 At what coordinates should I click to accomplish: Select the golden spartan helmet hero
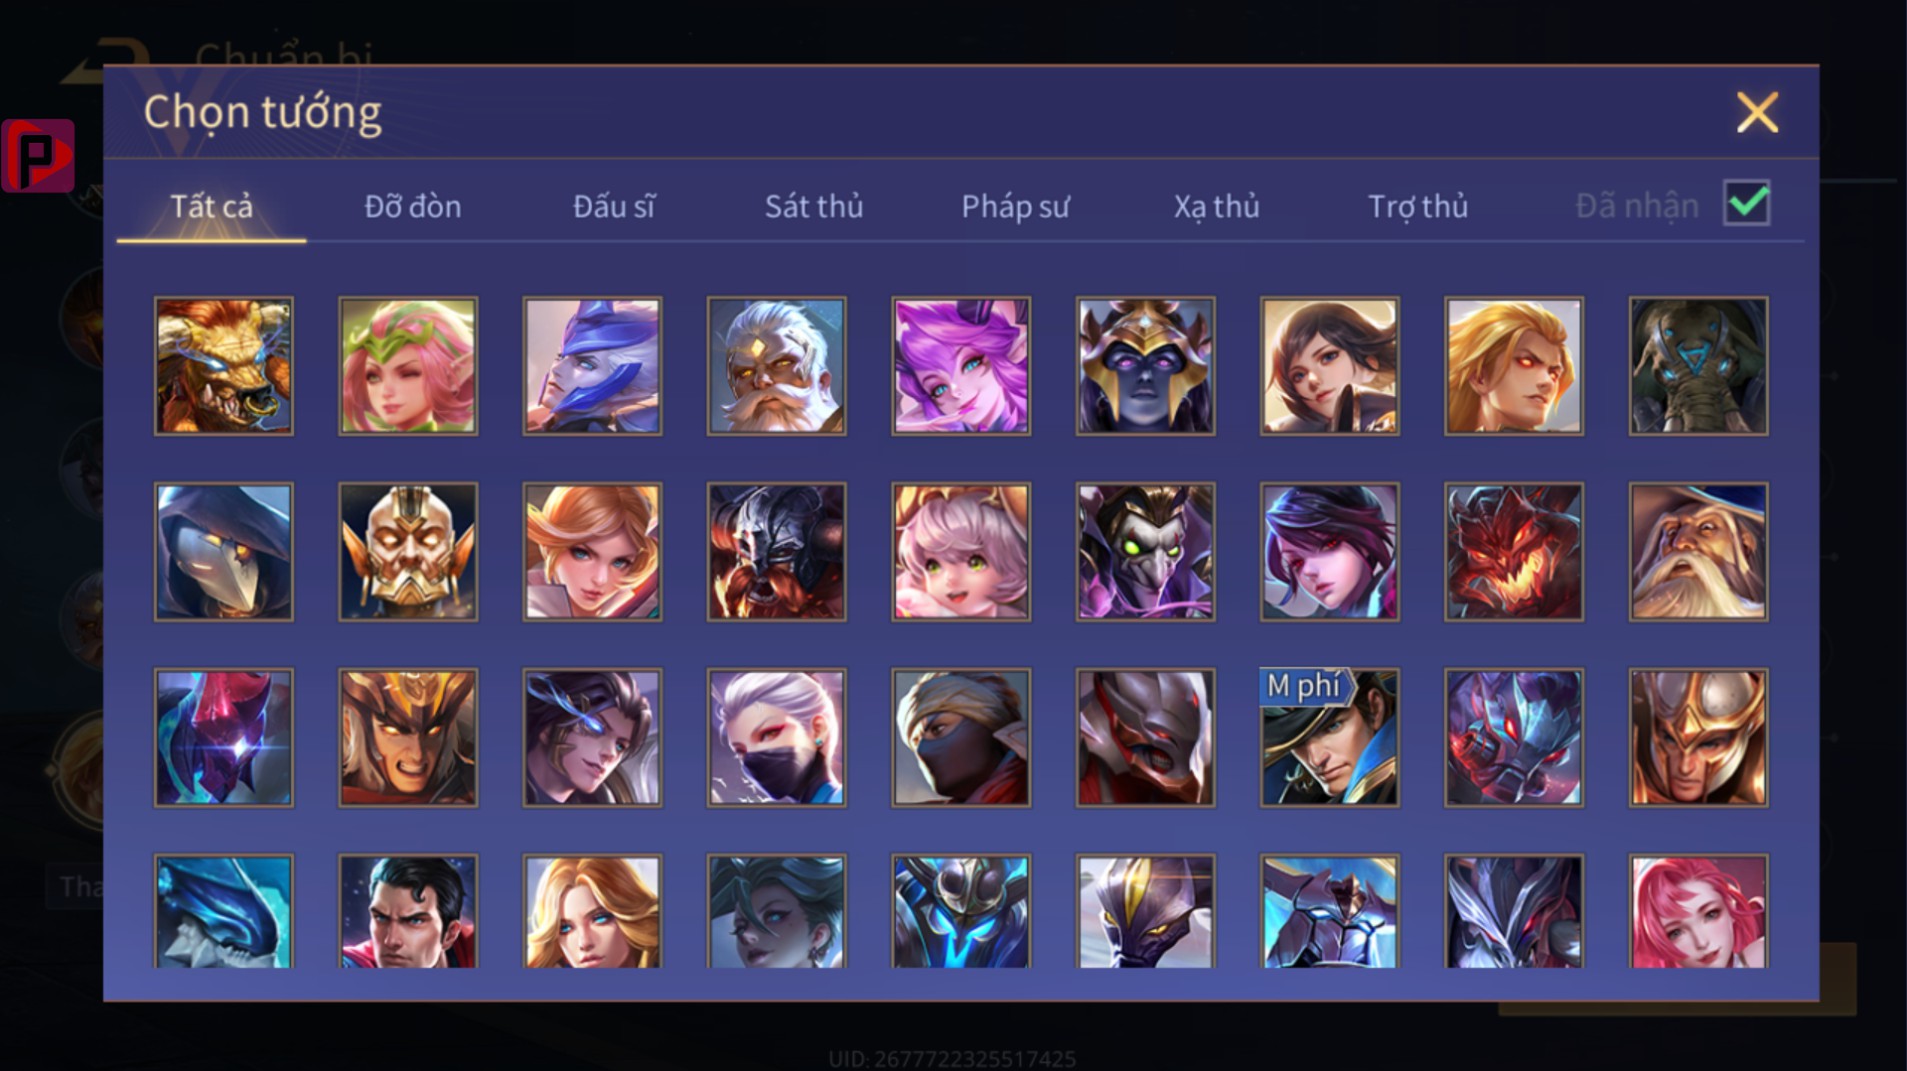1699,738
